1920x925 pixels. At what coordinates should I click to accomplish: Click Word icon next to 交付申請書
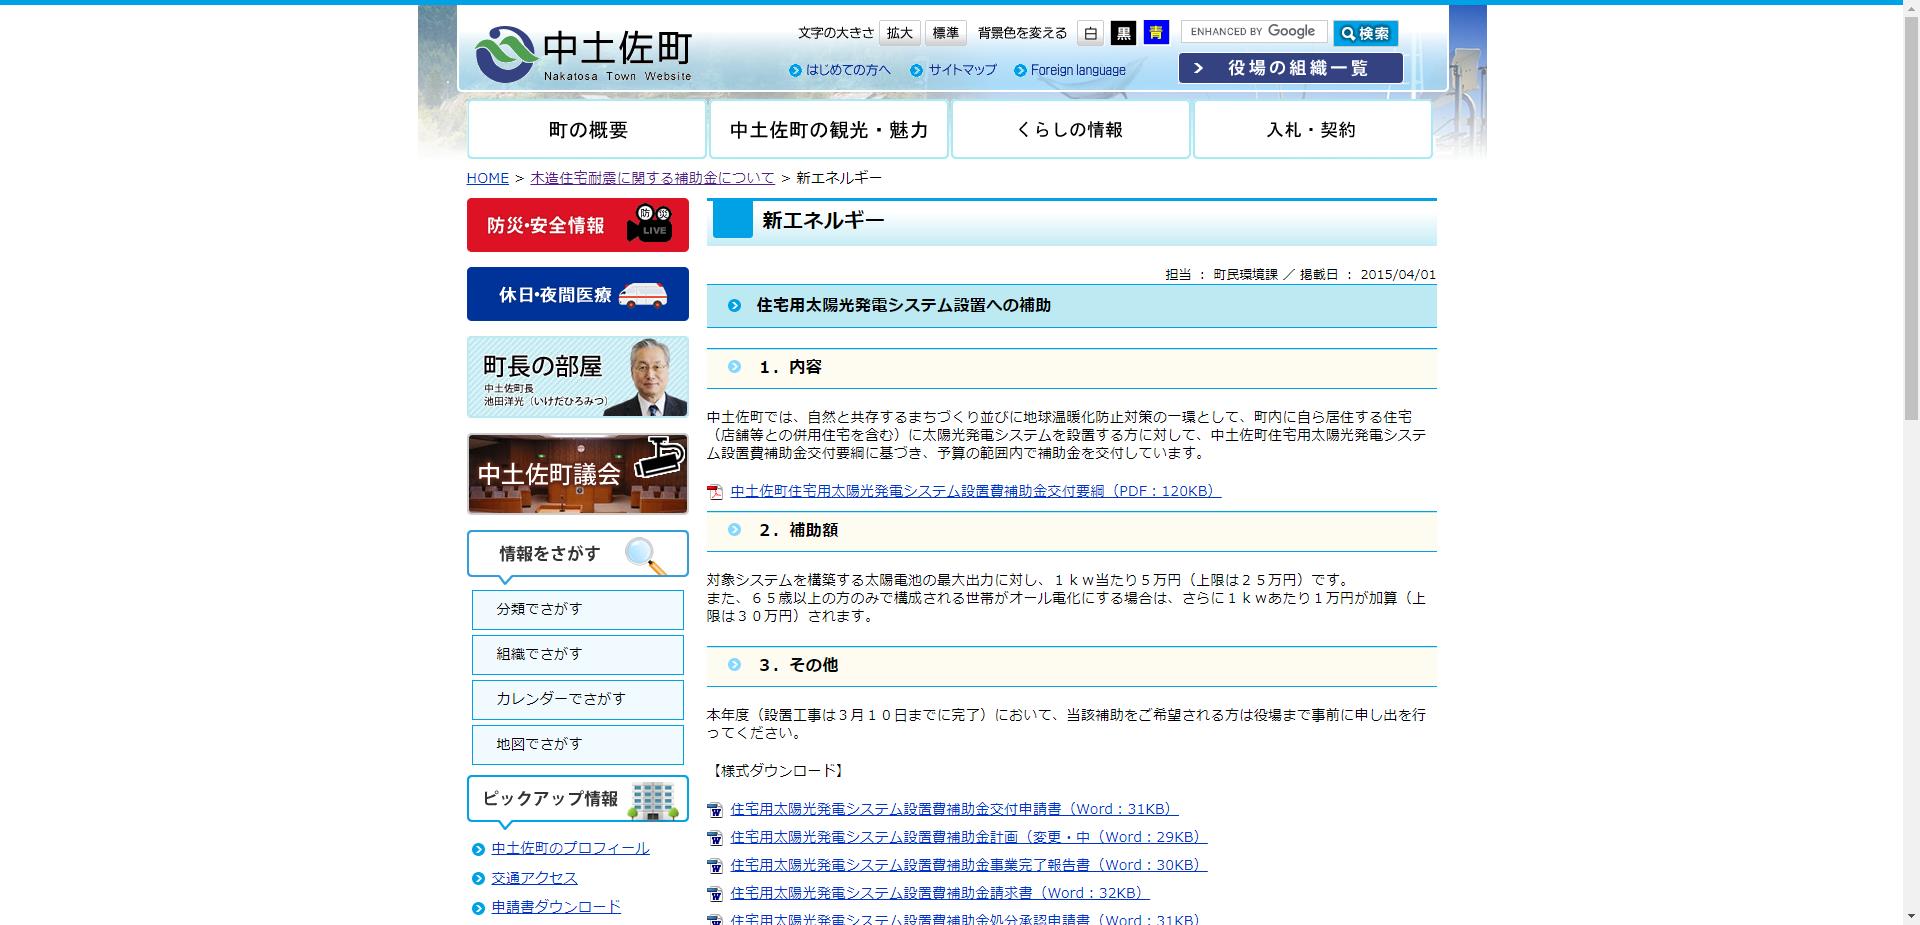point(715,809)
